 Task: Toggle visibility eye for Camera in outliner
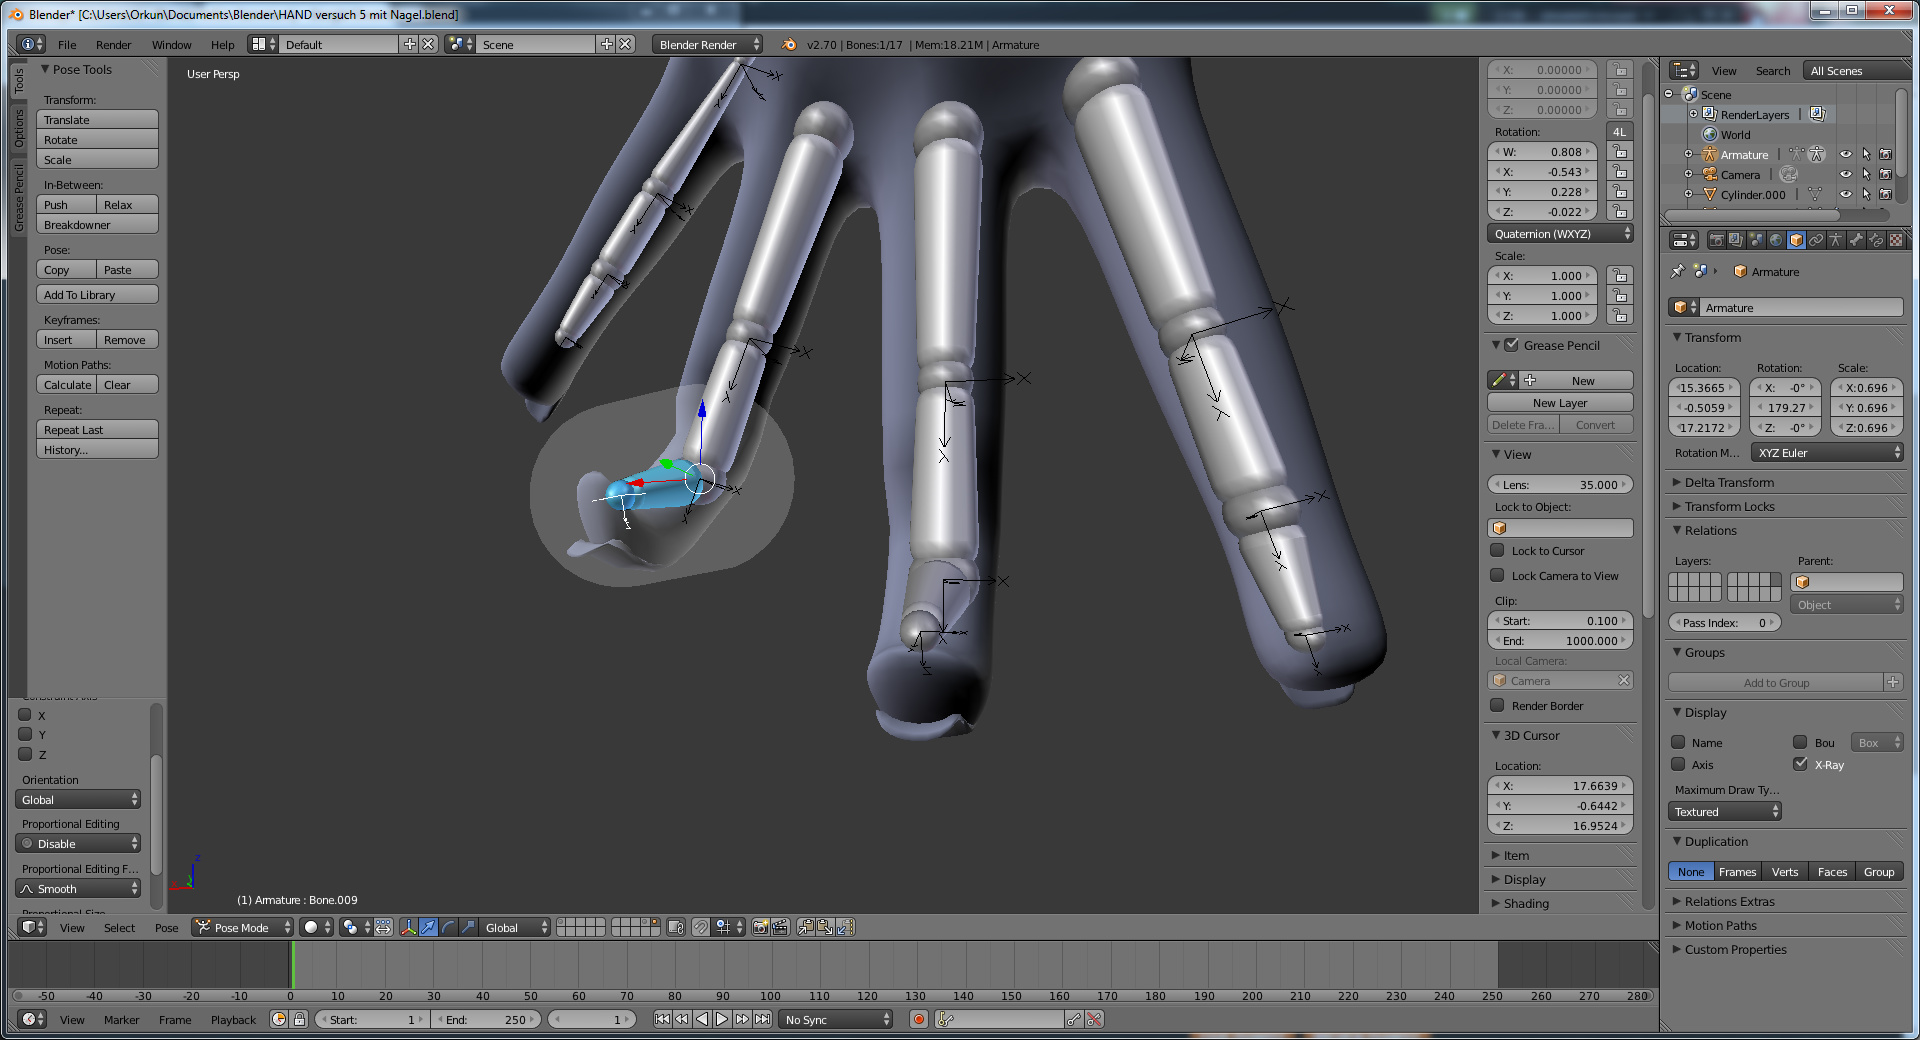tap(1846, 174)
